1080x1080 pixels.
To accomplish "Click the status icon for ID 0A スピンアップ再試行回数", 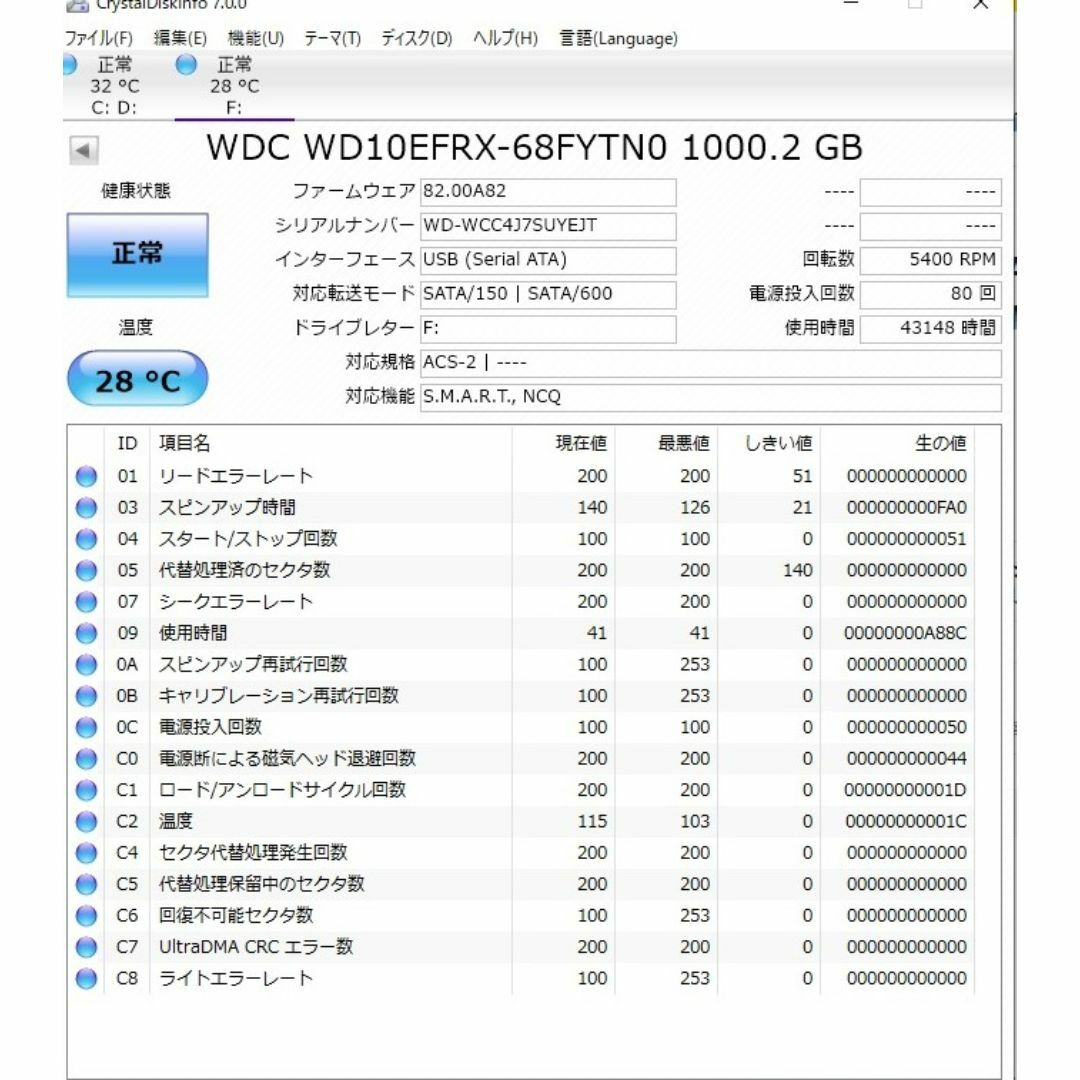I will 86,665.
